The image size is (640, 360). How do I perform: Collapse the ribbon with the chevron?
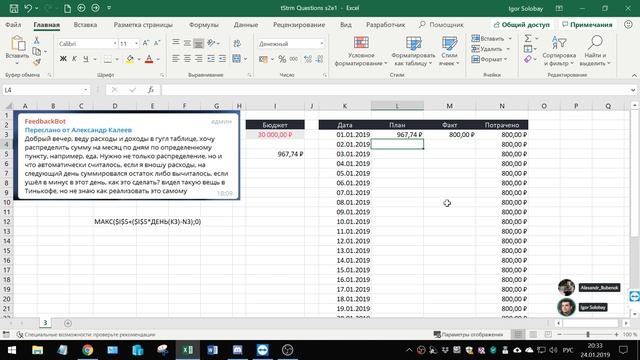coord(634,76)
